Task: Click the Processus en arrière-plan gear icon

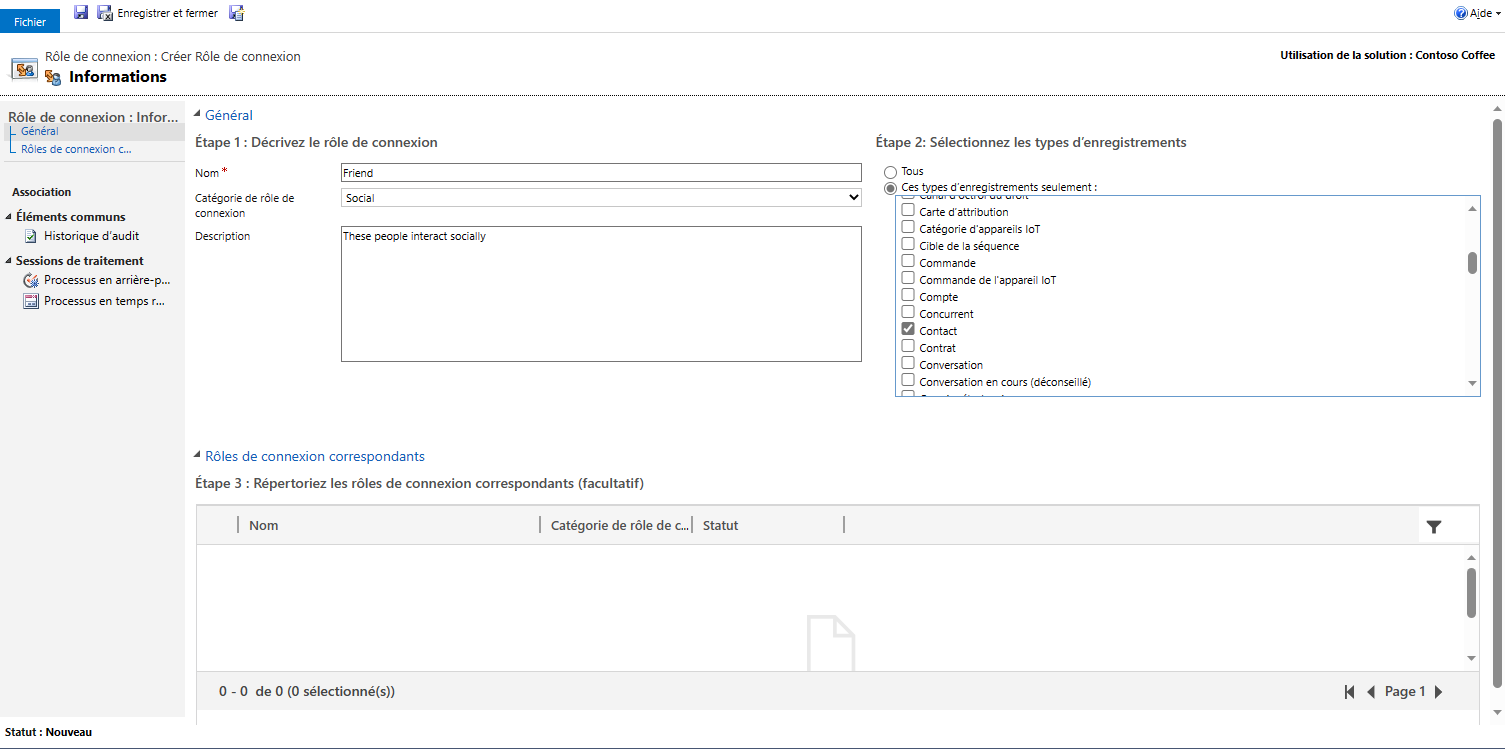Action: coord(31,280)
